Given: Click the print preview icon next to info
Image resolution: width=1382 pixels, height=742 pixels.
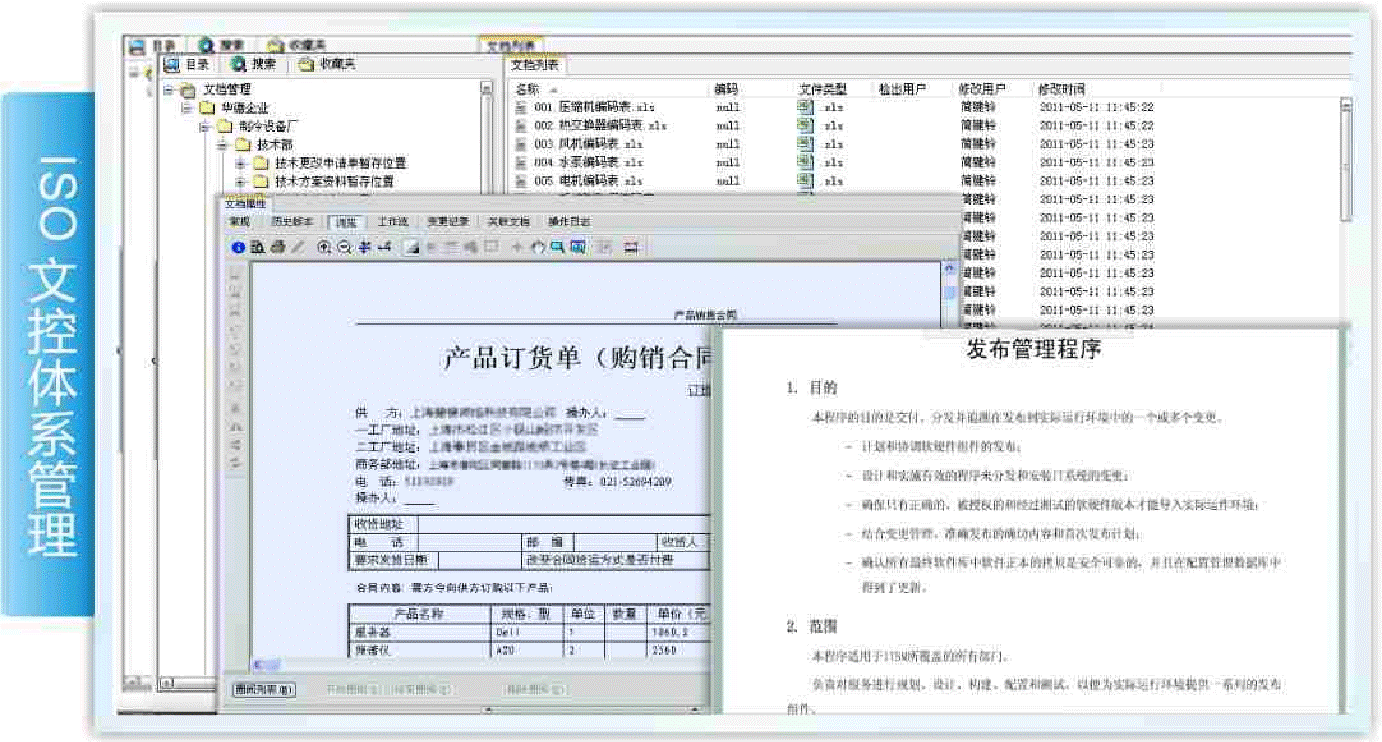Looking at the screenshot, I should pyautogui.click(x=257, y=247).
